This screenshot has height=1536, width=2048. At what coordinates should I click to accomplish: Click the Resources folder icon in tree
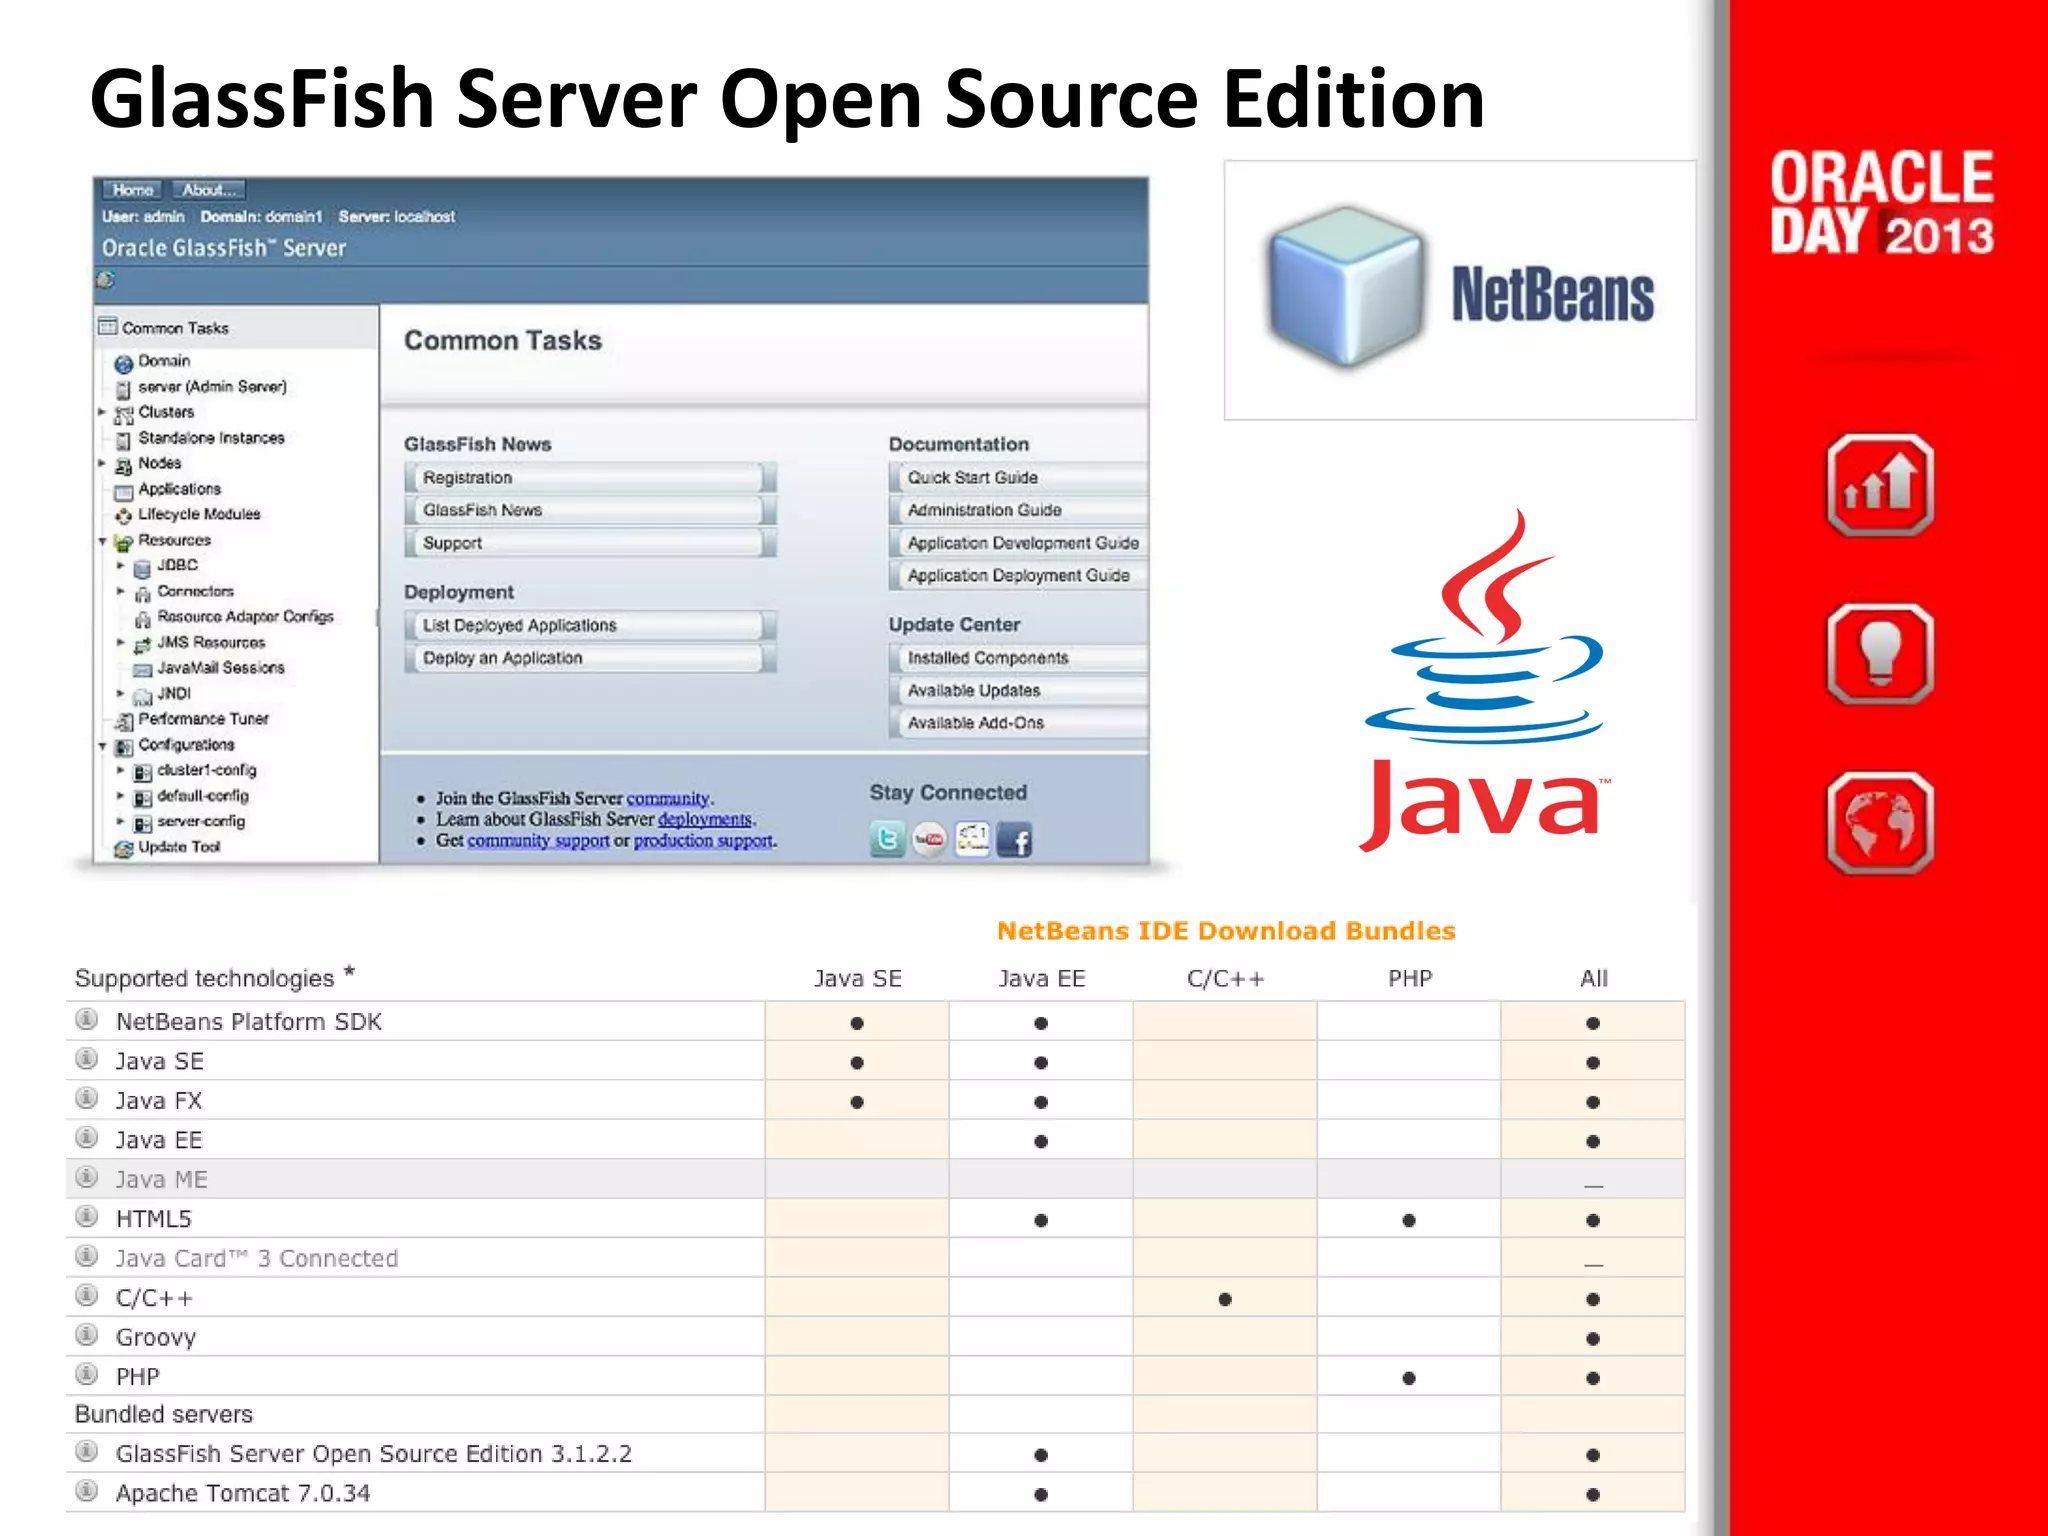click(x=123, y=542)
